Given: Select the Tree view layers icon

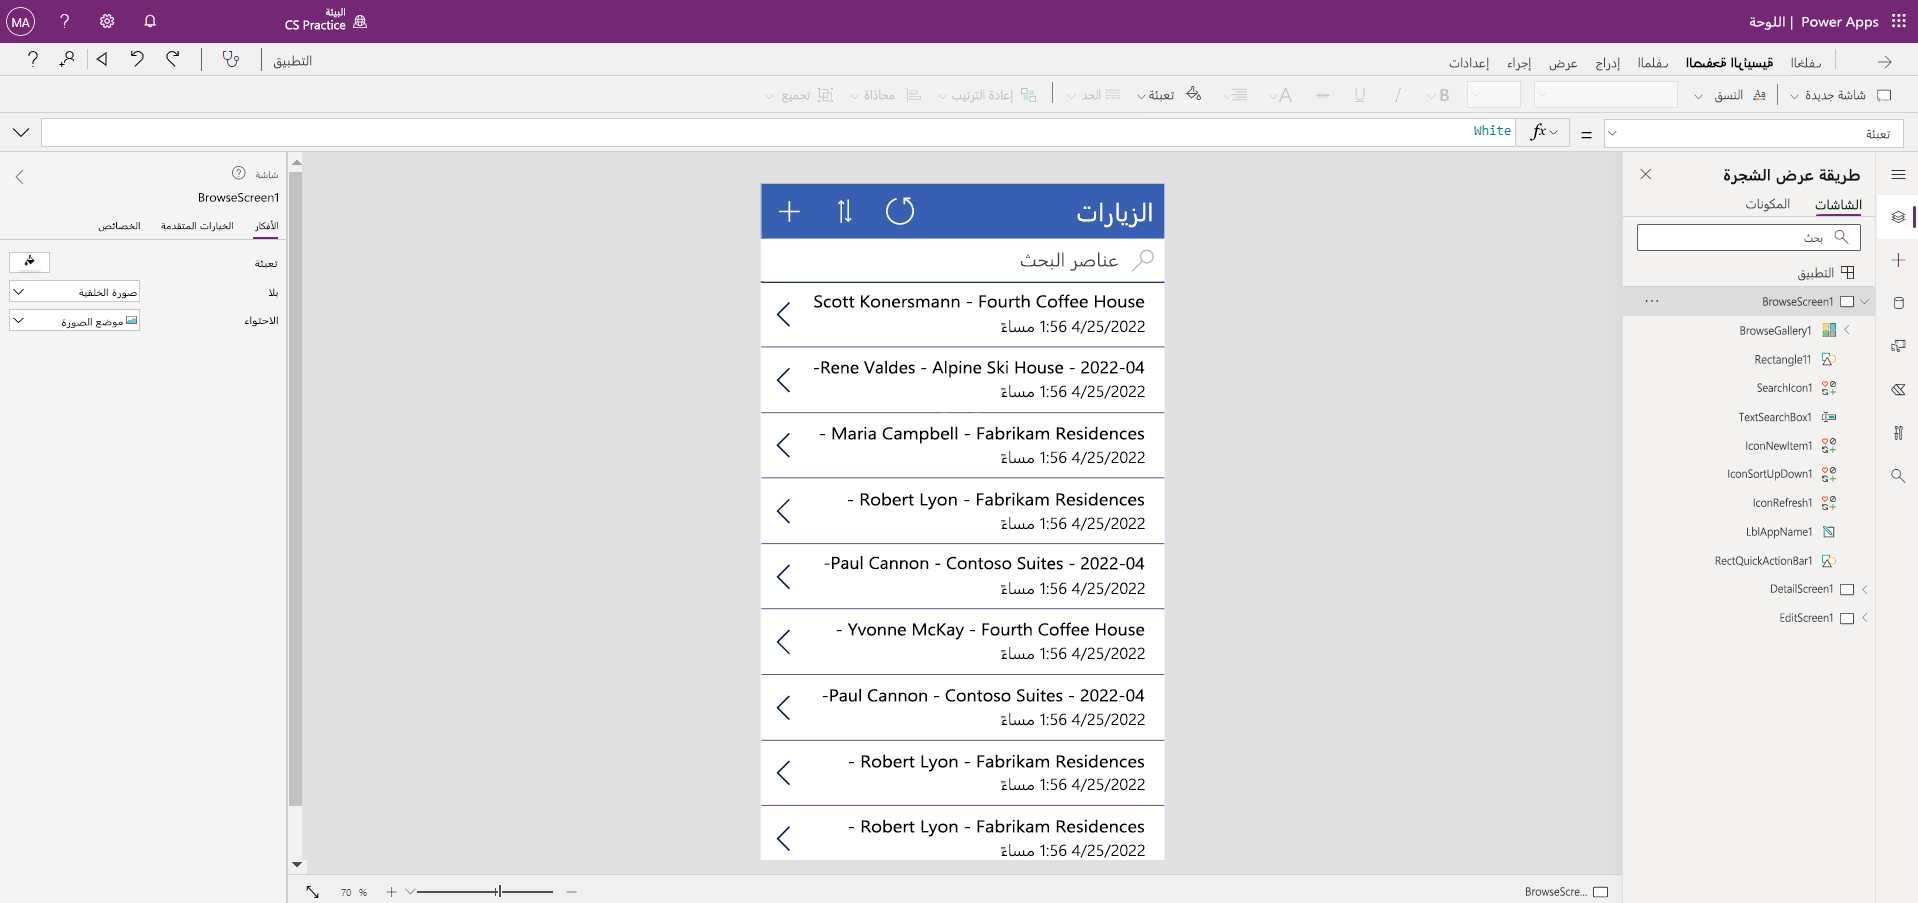Looking at the screenshot, I should point(1898,217).
